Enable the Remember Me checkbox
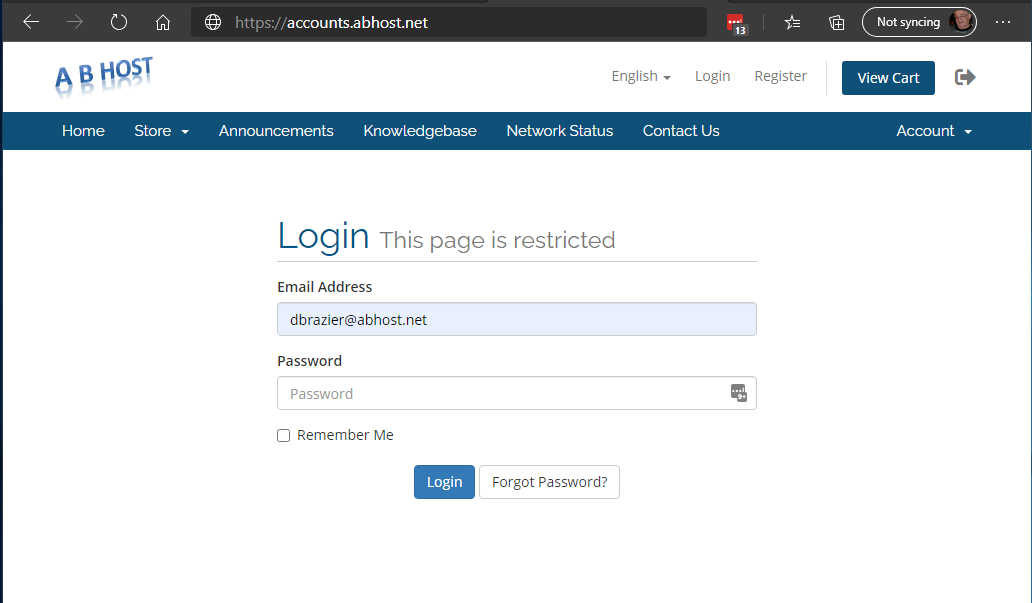The image size is (1032, 603). (x=284, y=436)
